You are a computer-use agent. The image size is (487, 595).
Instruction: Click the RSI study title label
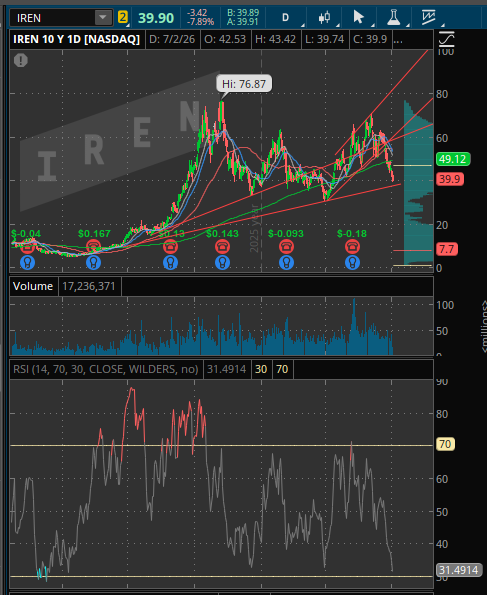[106, 369]
